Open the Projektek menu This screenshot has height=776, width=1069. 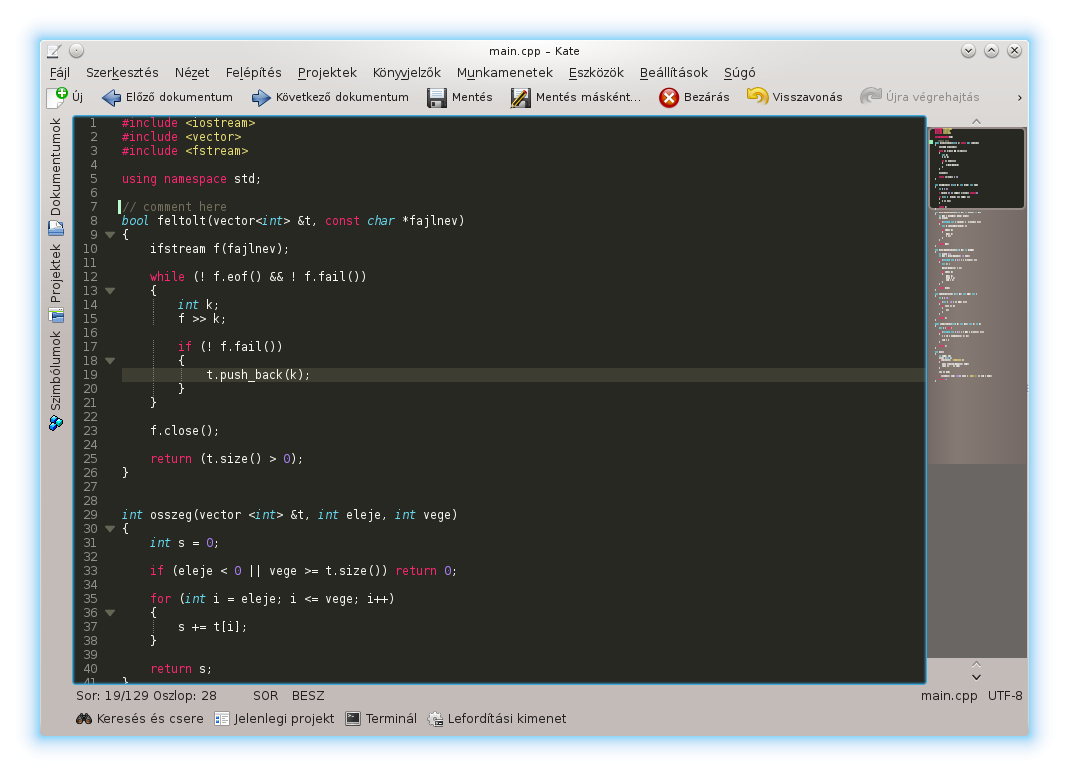[x=327, y=72]
